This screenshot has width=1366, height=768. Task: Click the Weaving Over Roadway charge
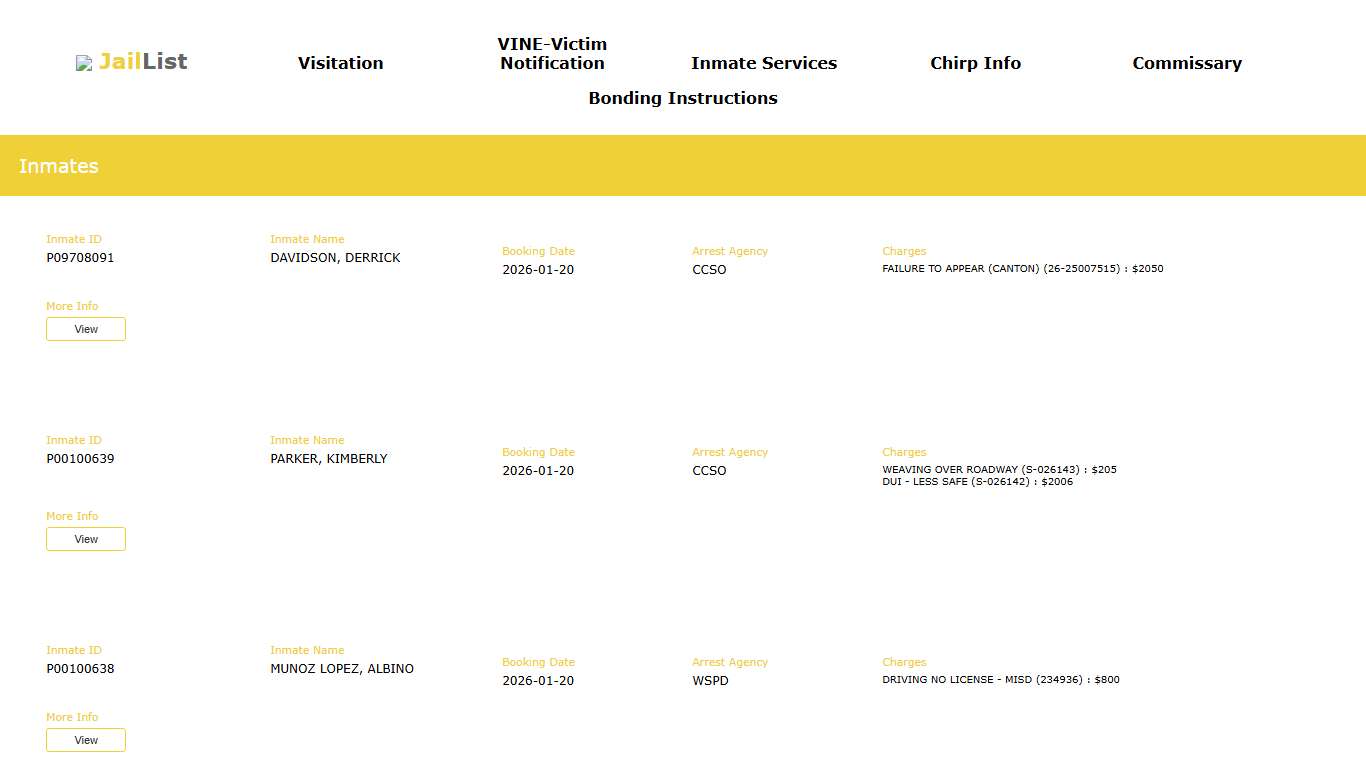tap(999, 470)
